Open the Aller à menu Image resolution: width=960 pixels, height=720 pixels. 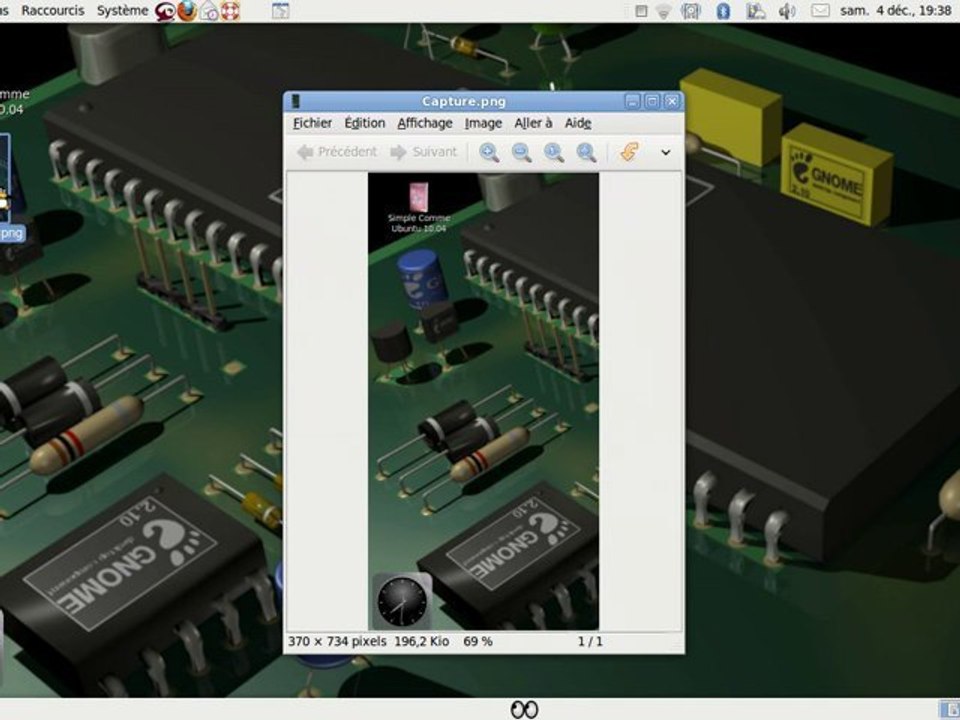533,123
